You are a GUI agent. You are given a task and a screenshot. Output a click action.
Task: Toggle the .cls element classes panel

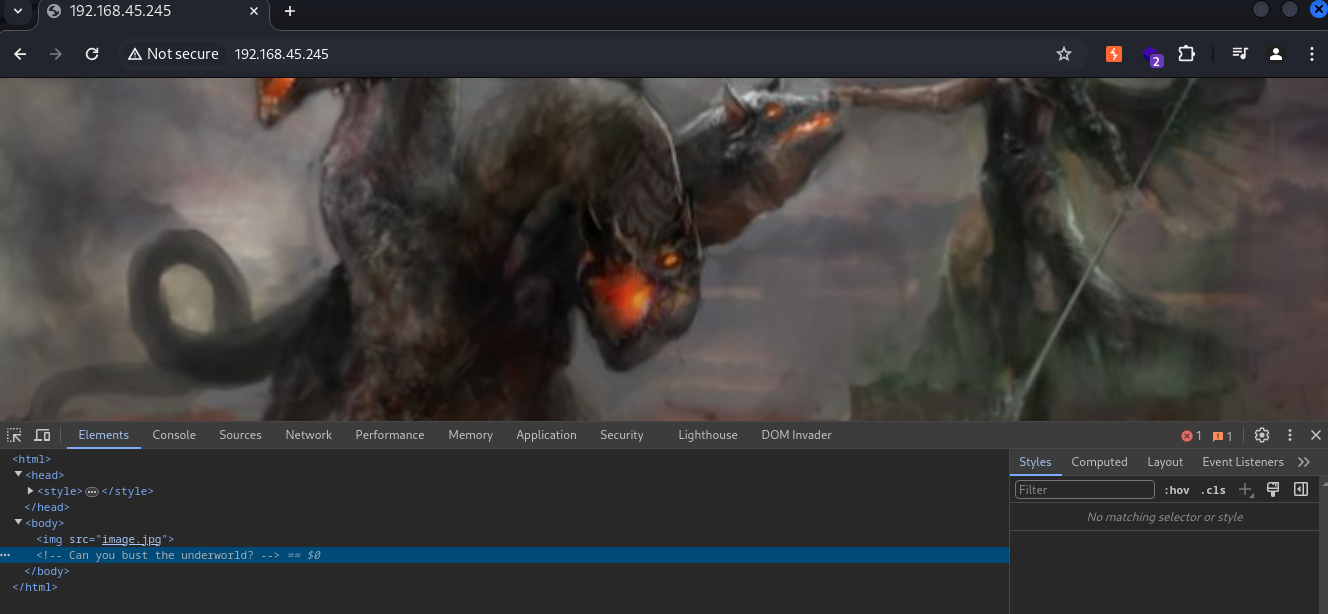click(1213, 490)
